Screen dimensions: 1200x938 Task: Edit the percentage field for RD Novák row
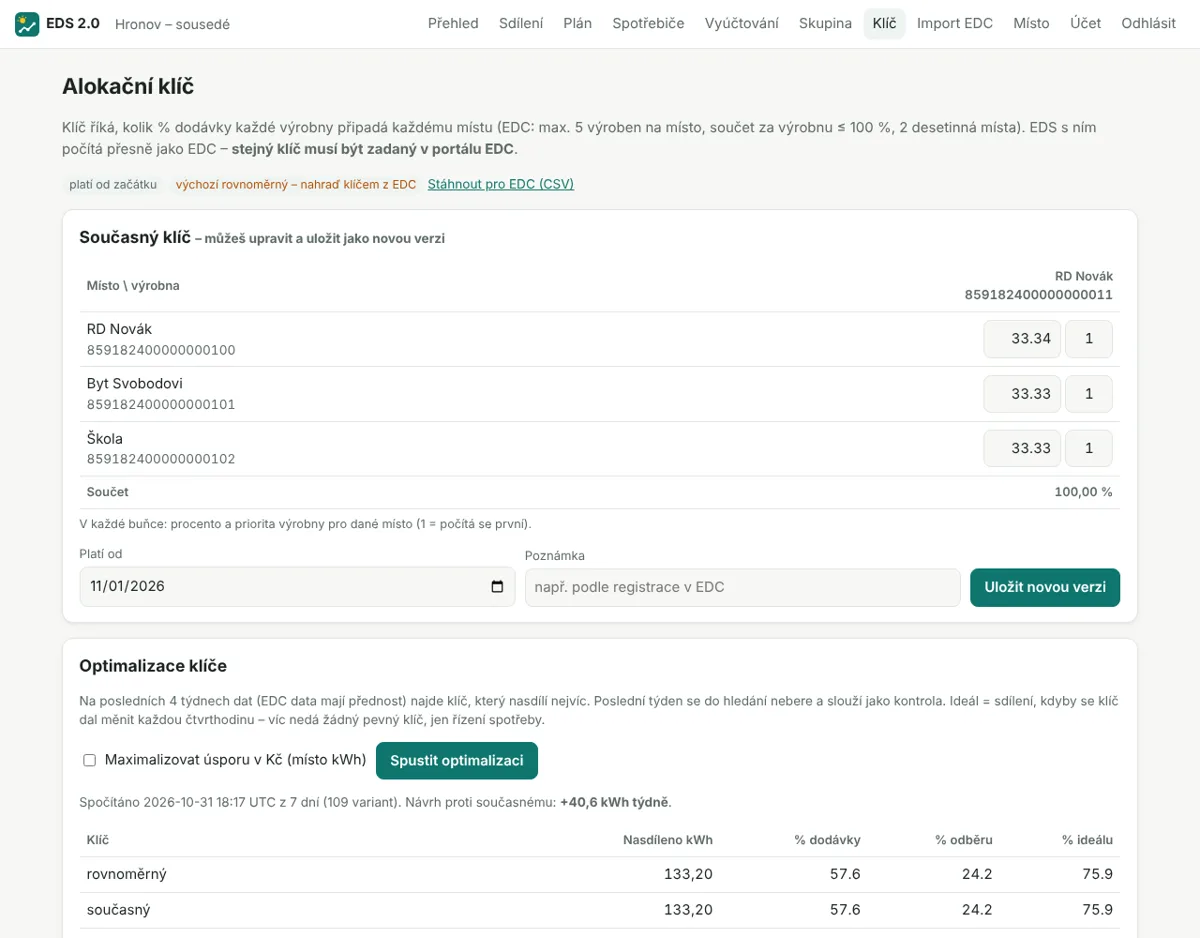[x=1022, y=339]
